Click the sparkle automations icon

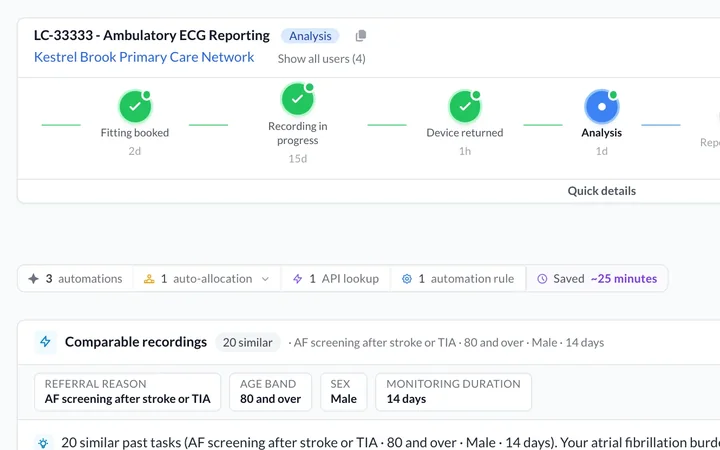point(34,279)
